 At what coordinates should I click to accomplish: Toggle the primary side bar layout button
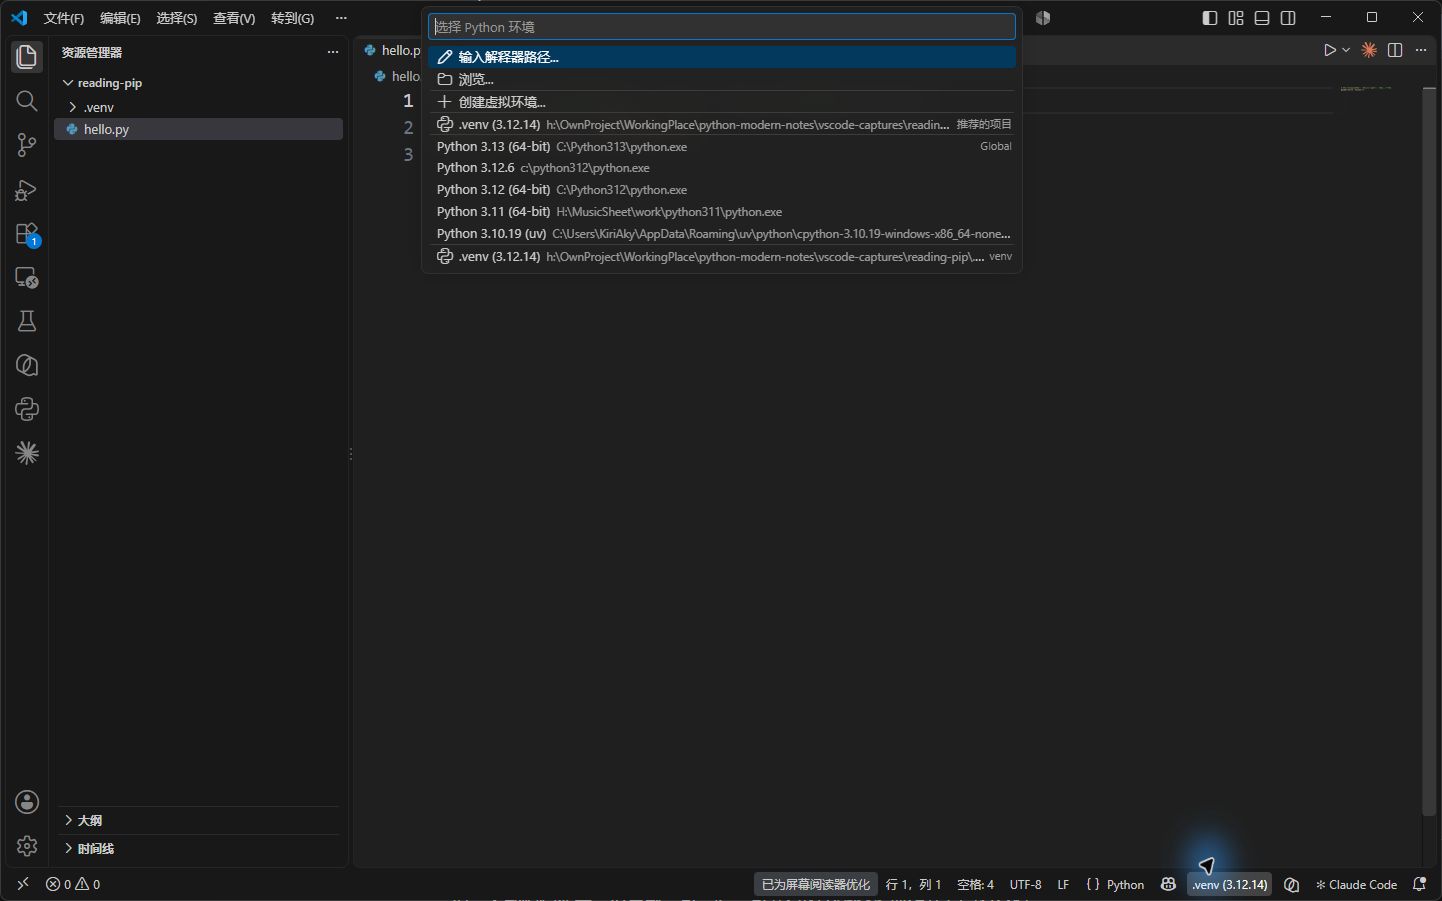coord(1210,18)
